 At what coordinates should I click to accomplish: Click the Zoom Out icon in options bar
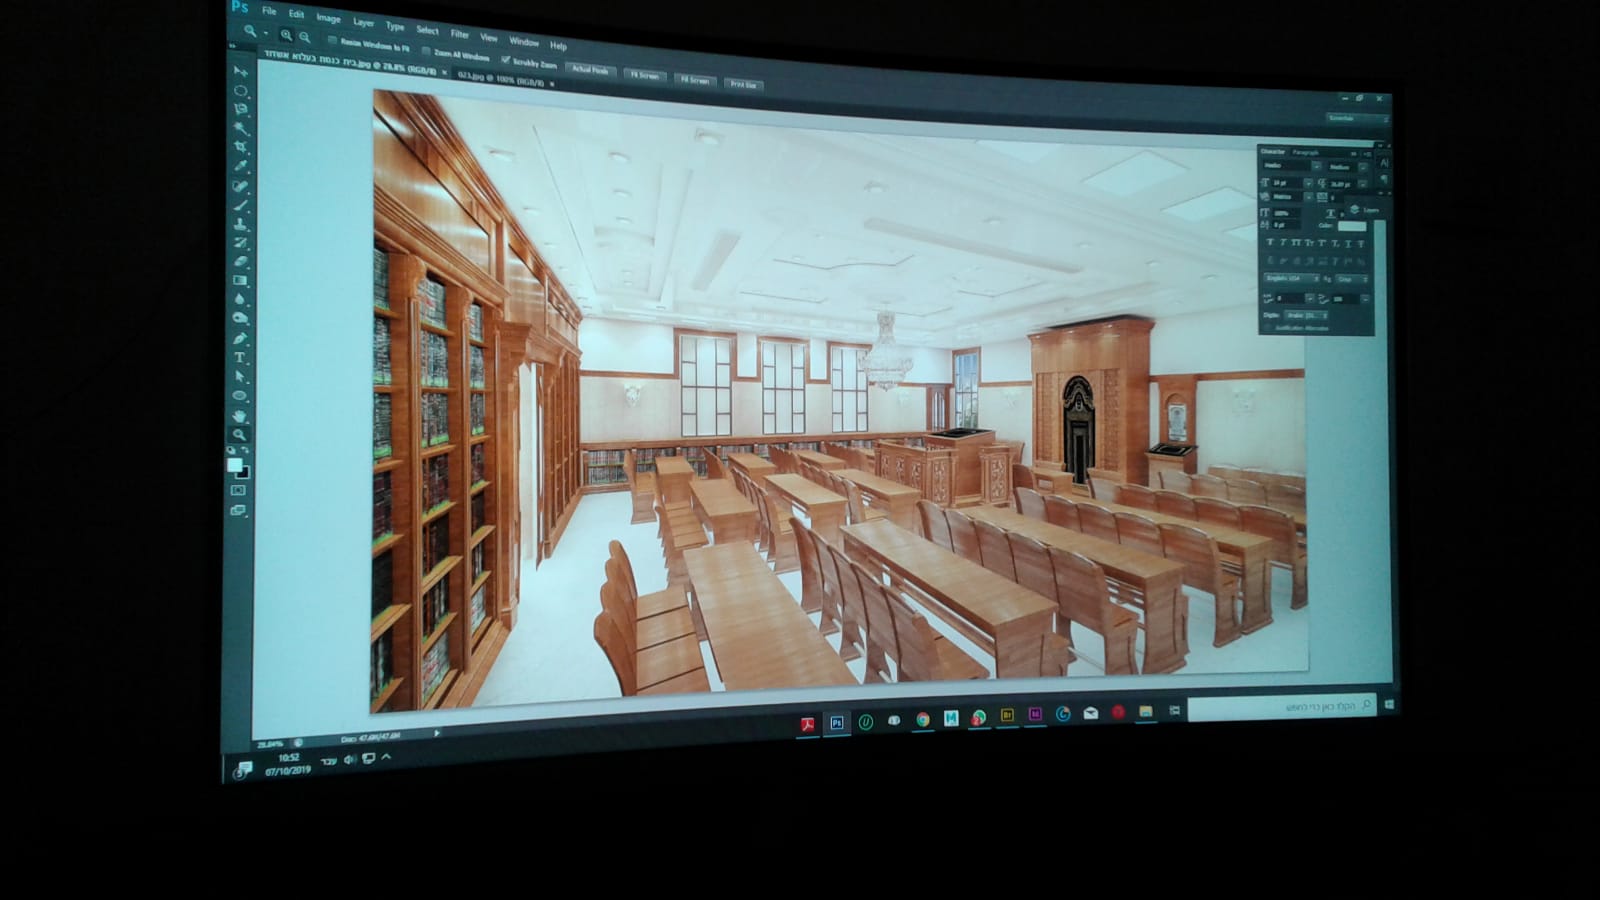point(304,37)
